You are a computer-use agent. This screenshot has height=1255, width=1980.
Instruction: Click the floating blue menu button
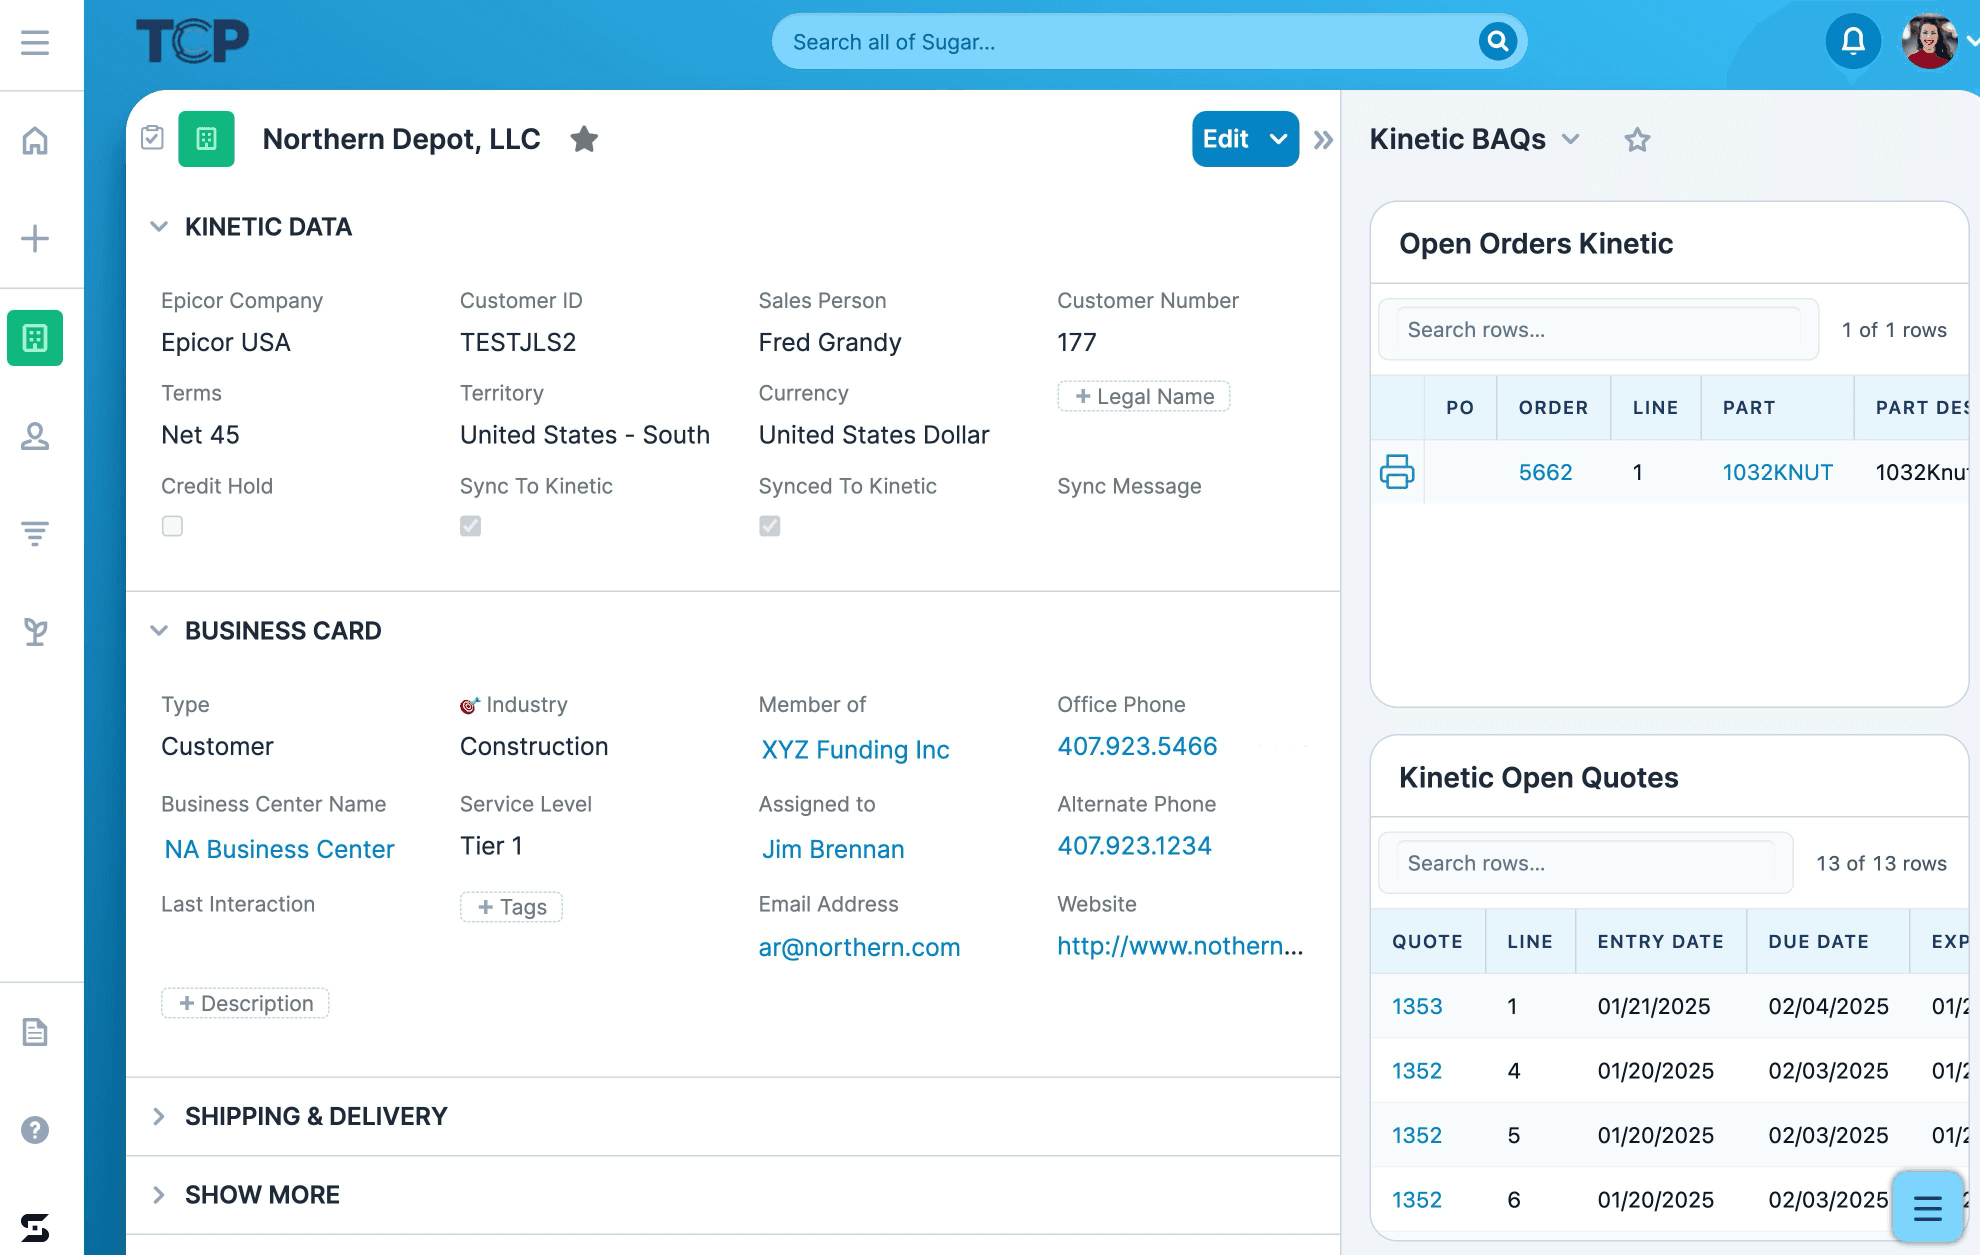click(1928, 1207)
